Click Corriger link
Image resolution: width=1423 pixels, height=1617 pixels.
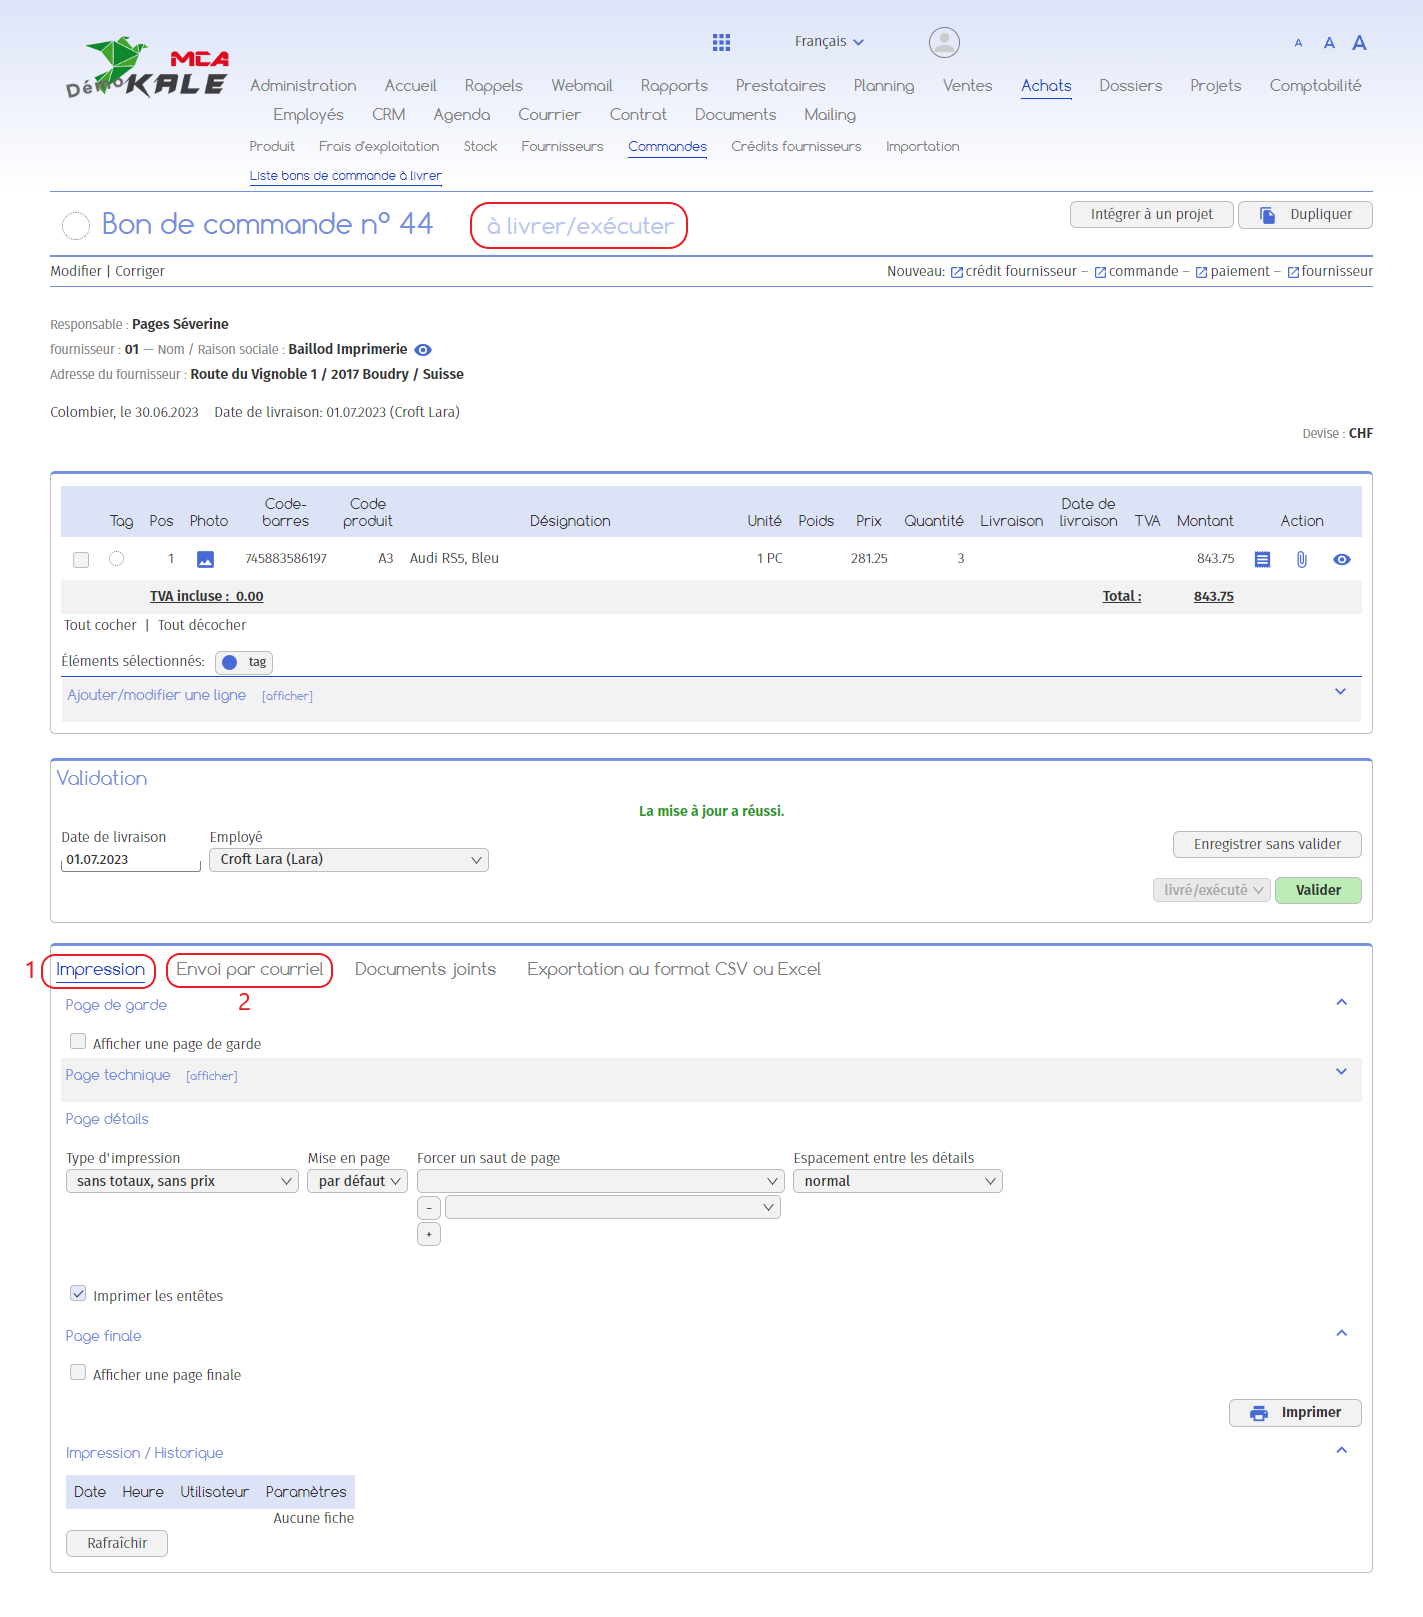pos(140,272)
